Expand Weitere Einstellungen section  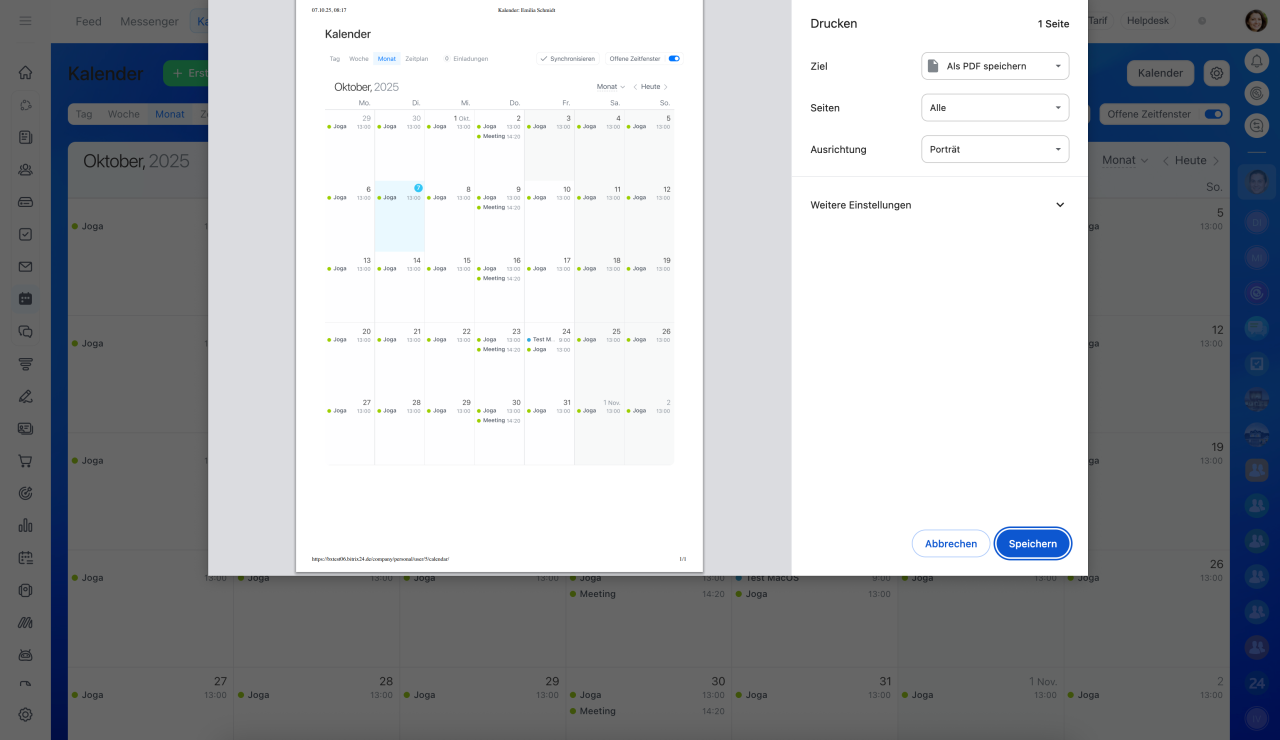tap(939, 205)
